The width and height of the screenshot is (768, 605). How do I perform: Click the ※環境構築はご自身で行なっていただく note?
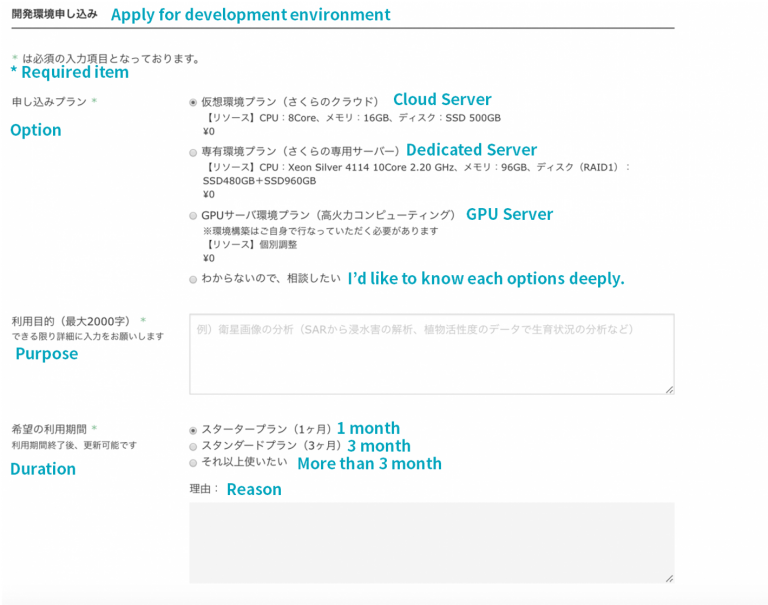[320, 231]
